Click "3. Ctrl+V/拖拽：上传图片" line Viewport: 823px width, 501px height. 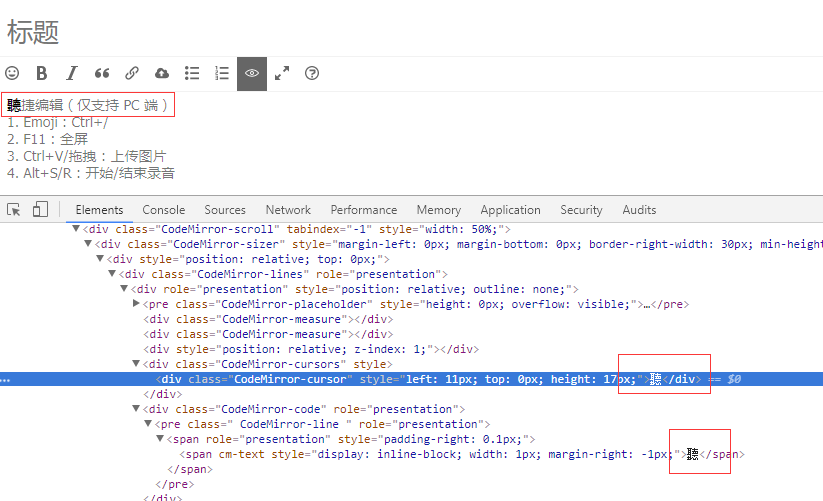click(87, 156)
